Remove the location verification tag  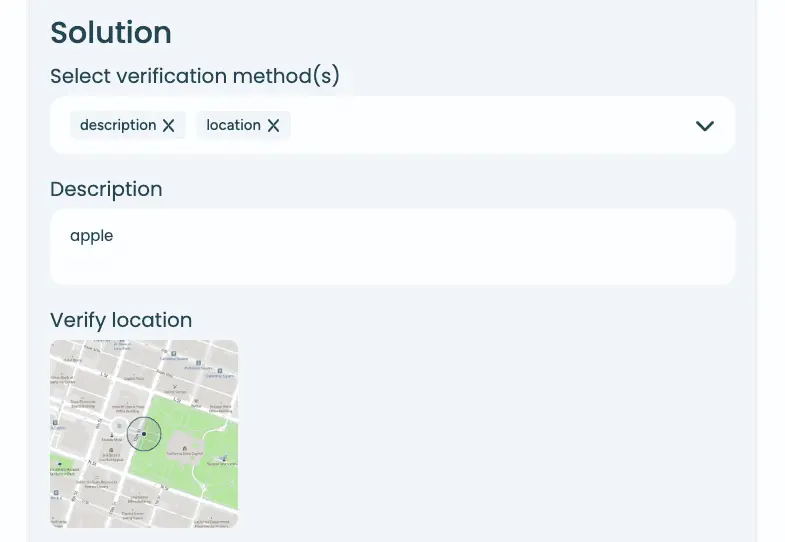pos(273,126)
